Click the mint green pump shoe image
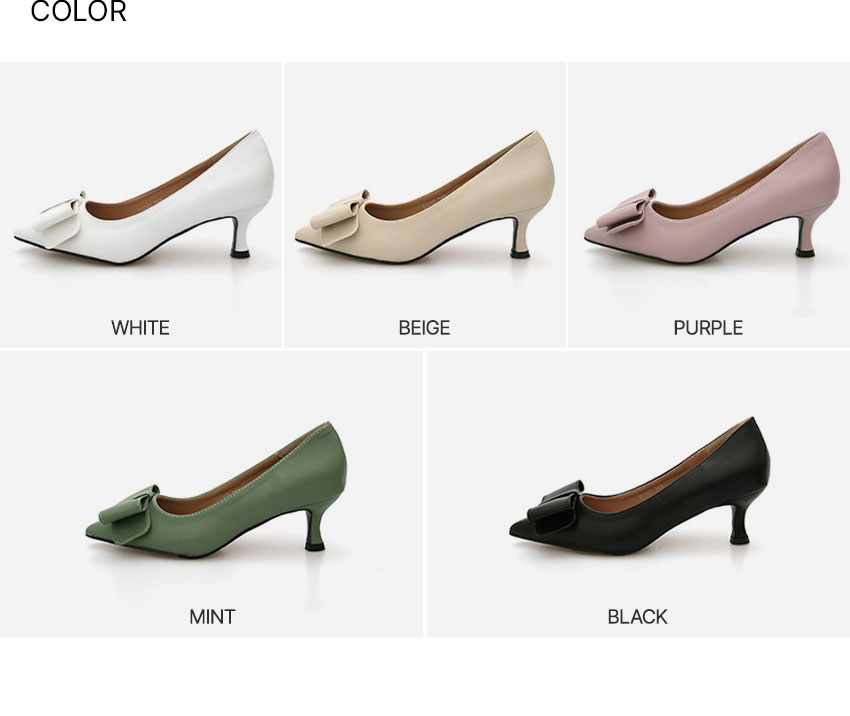The width and height of the screenshot is (850, 716). pyautogui.click(x=216, y=490)
